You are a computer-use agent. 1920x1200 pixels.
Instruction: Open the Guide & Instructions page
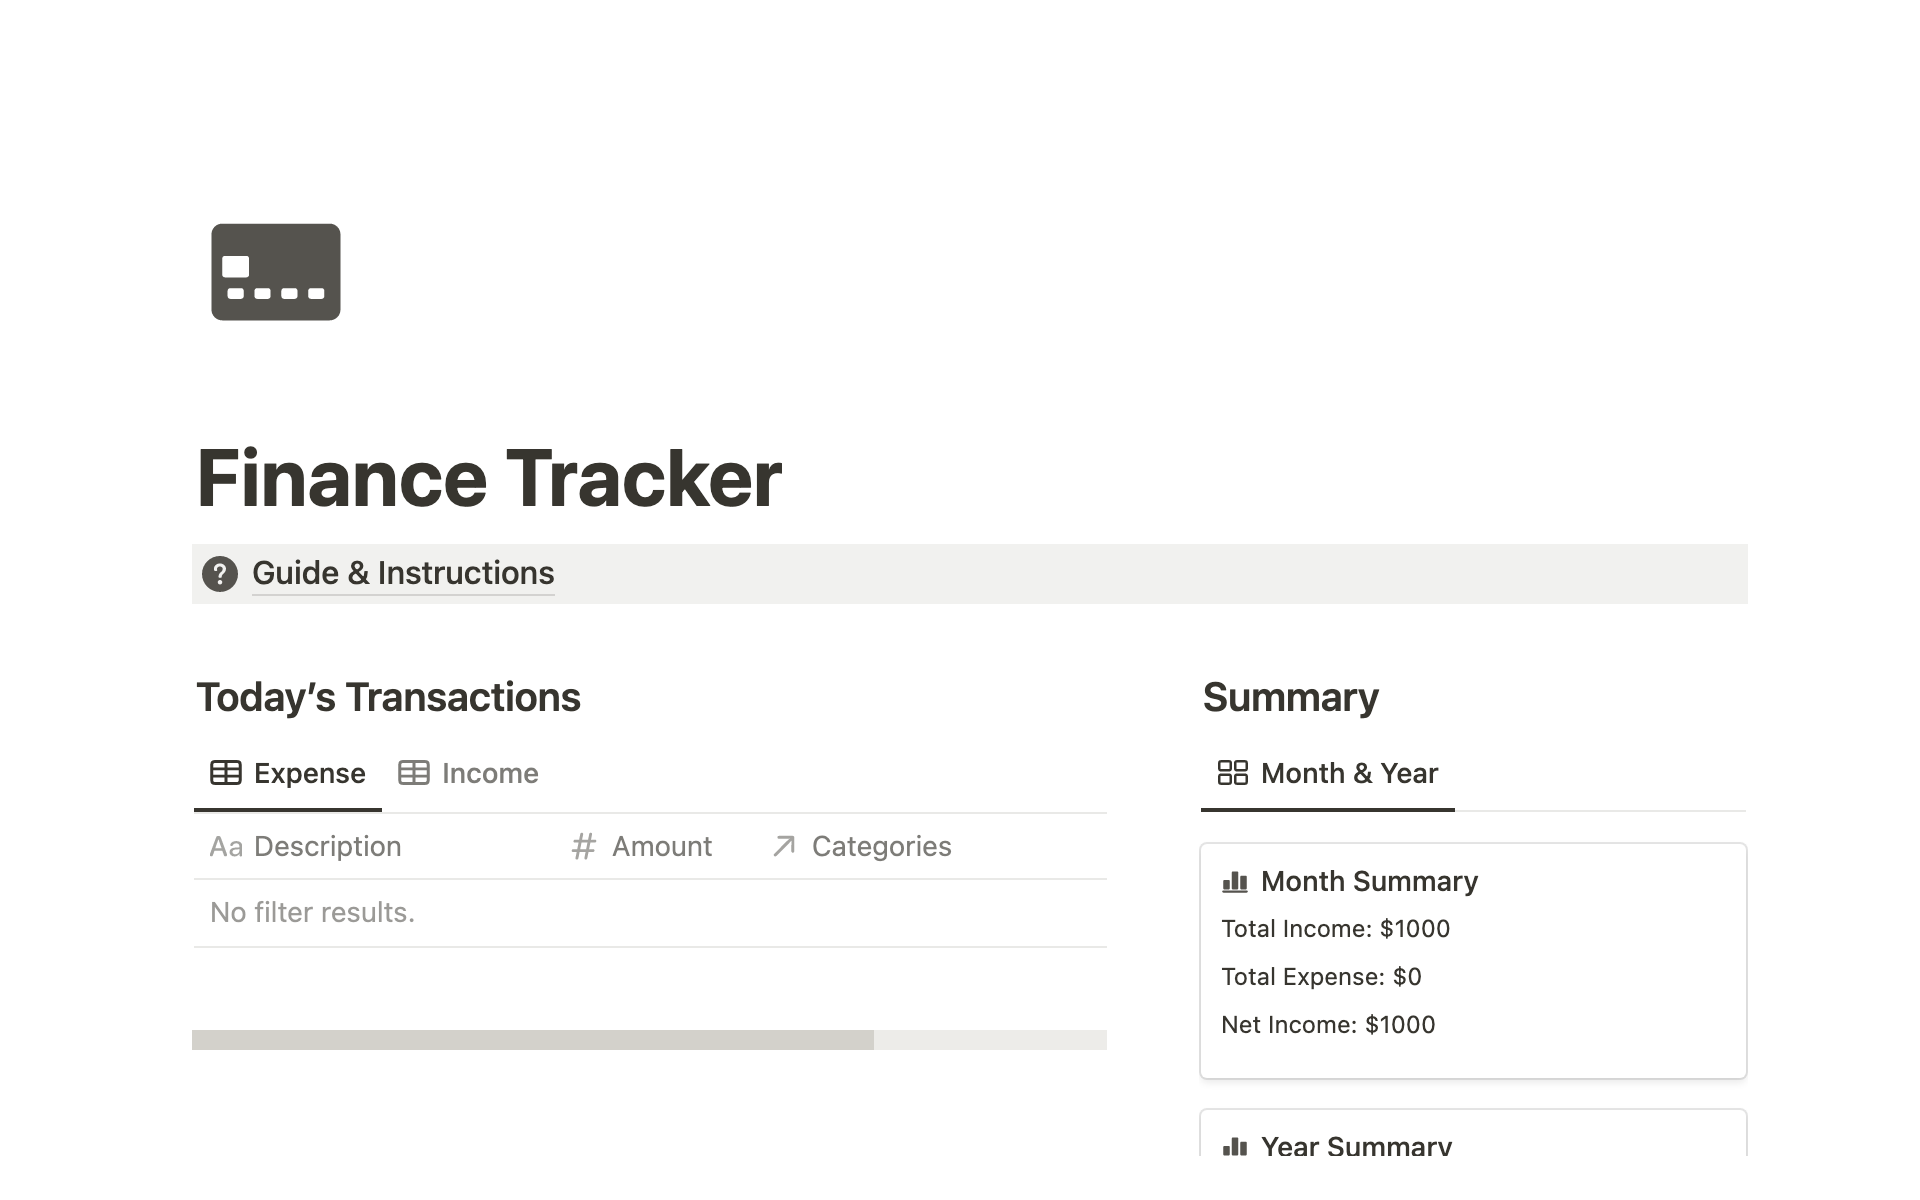coord(403,573)
